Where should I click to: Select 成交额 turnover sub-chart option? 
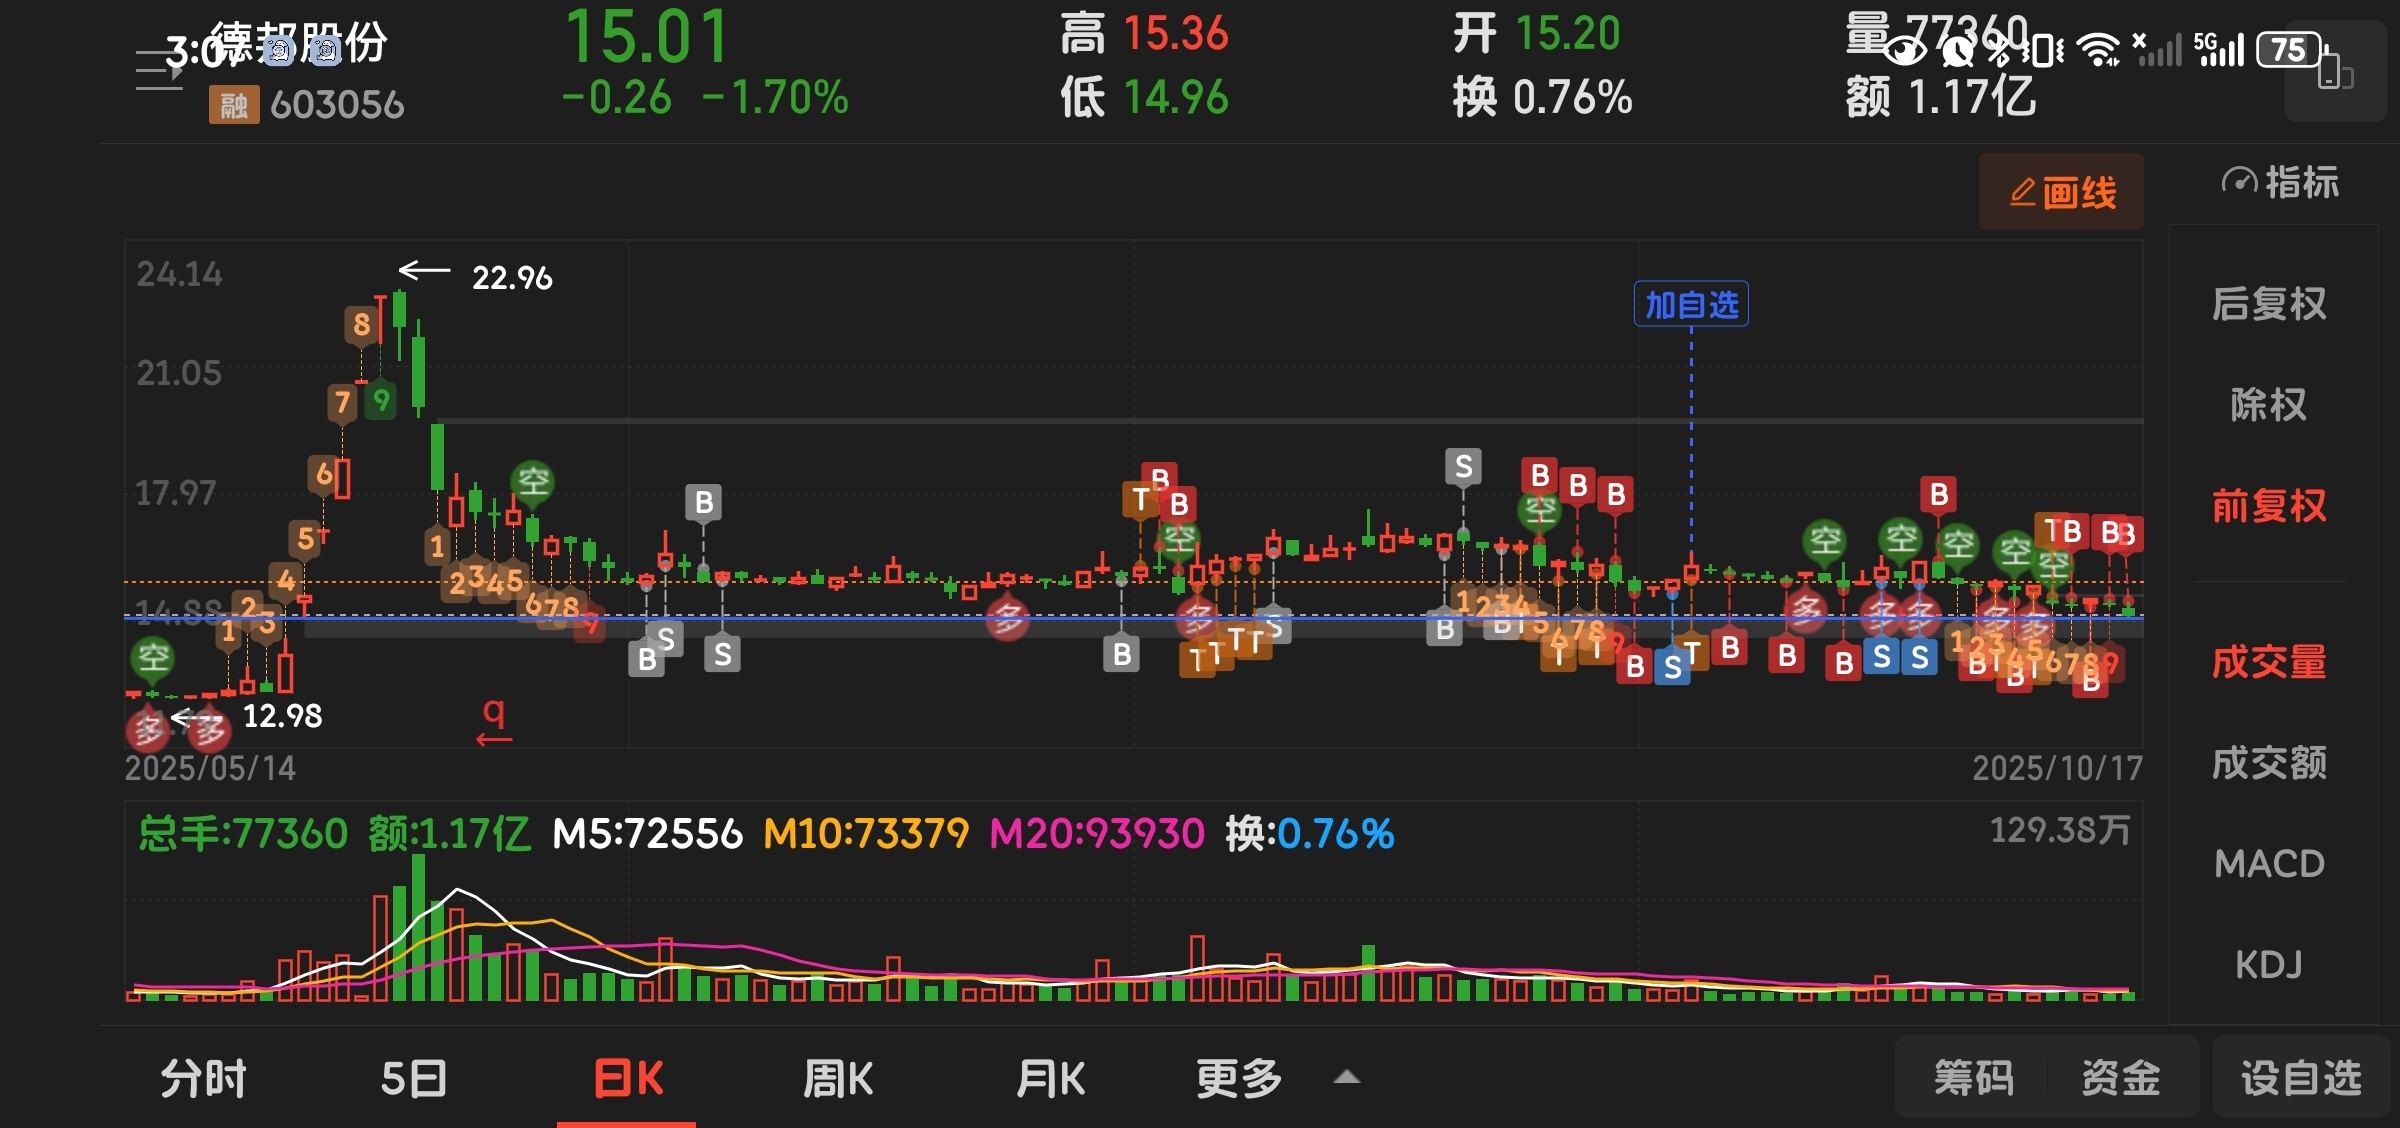pos(2268,762)
